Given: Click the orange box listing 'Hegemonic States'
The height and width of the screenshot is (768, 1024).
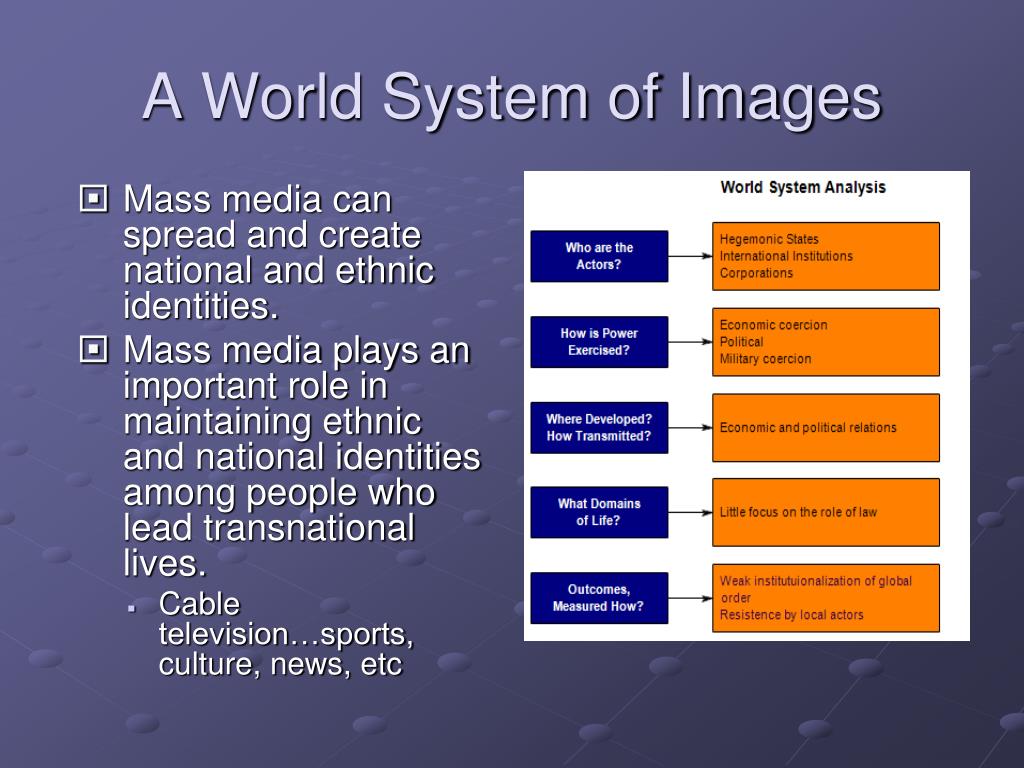Looking at the screenshot, I should (825, 256).
